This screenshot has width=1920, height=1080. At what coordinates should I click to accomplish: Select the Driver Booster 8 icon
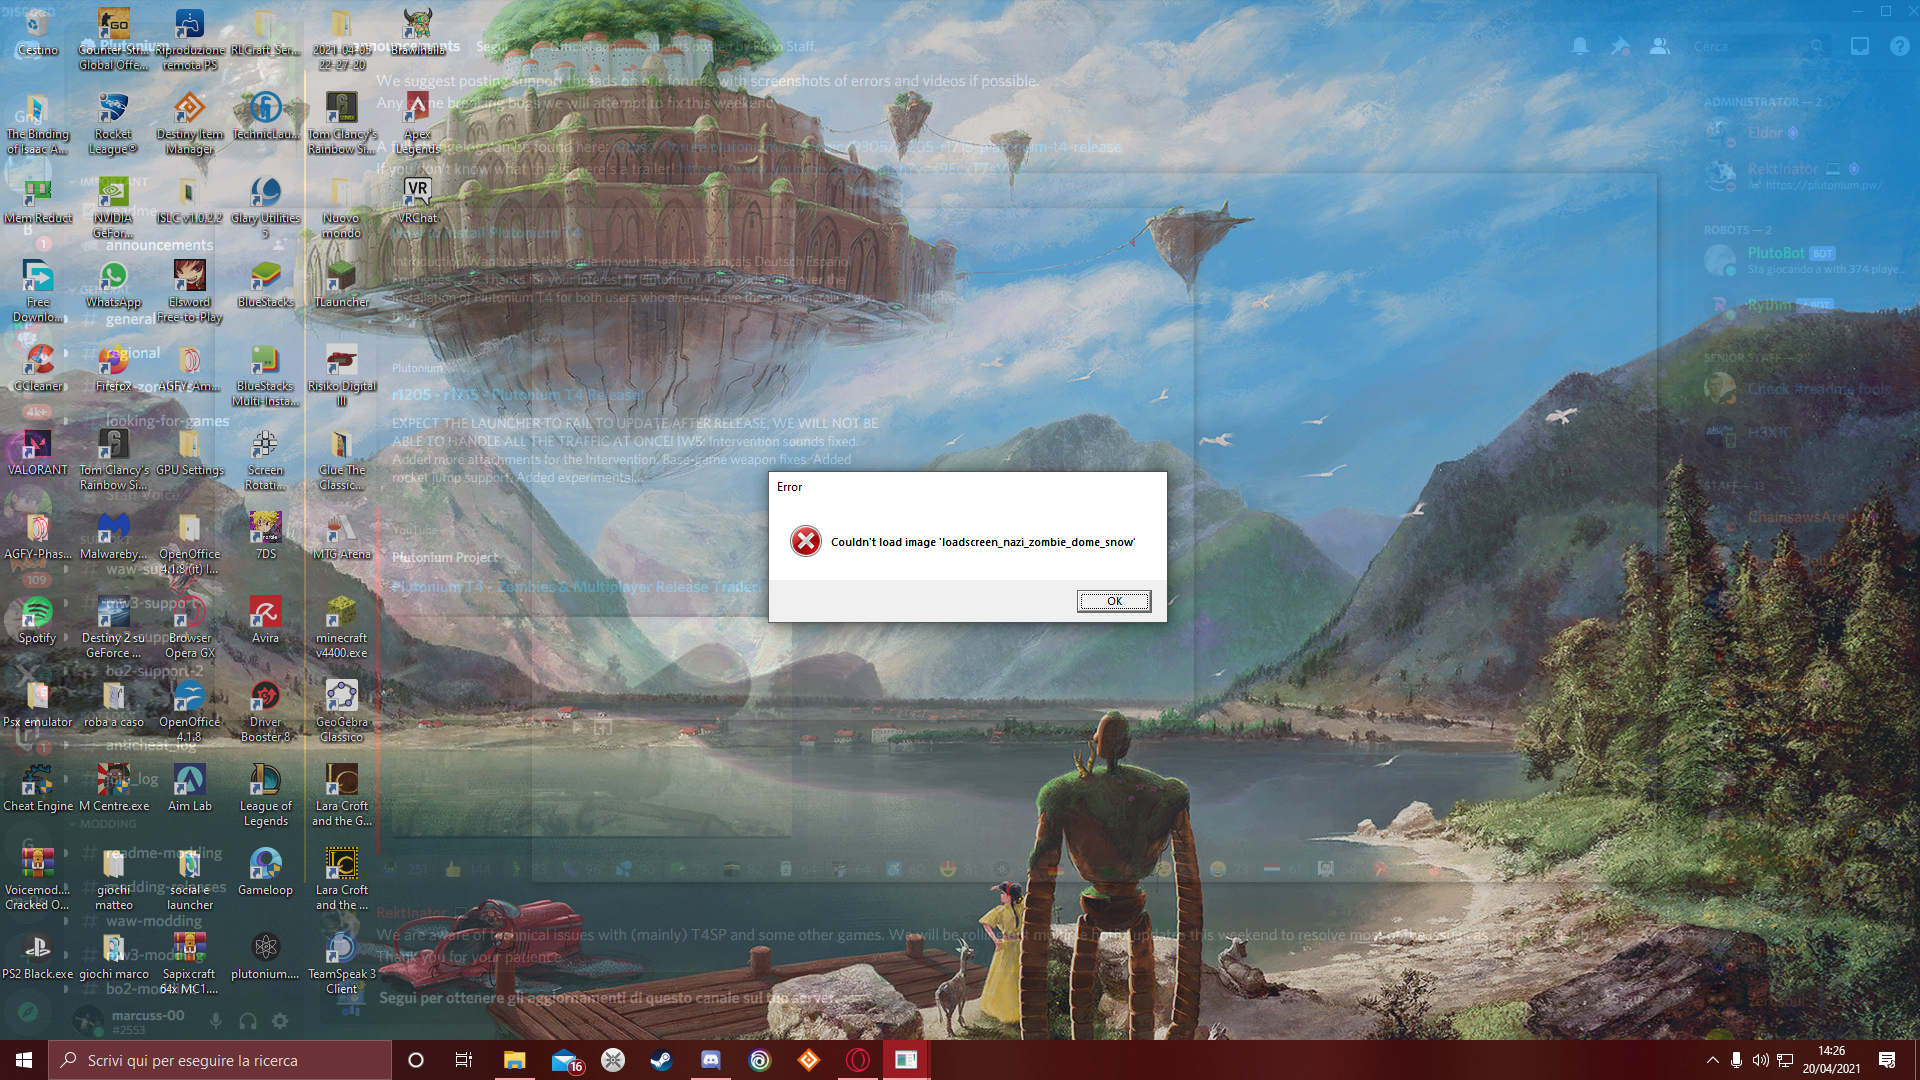coord(265,712)
